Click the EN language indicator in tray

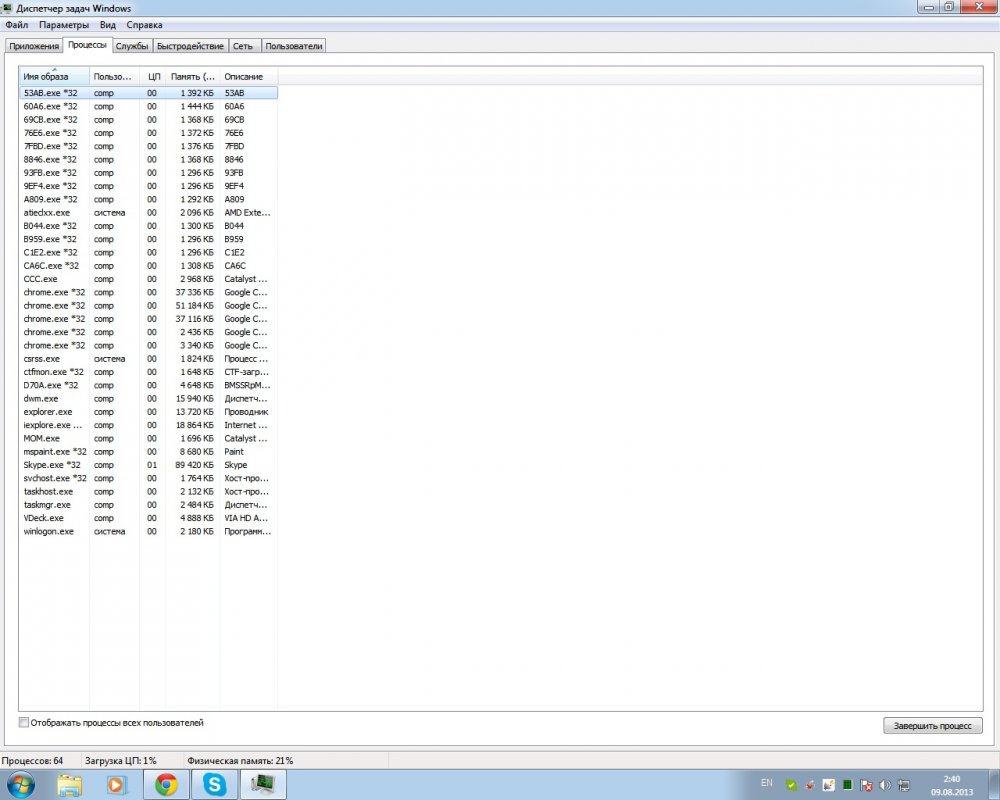click(766, 782)
